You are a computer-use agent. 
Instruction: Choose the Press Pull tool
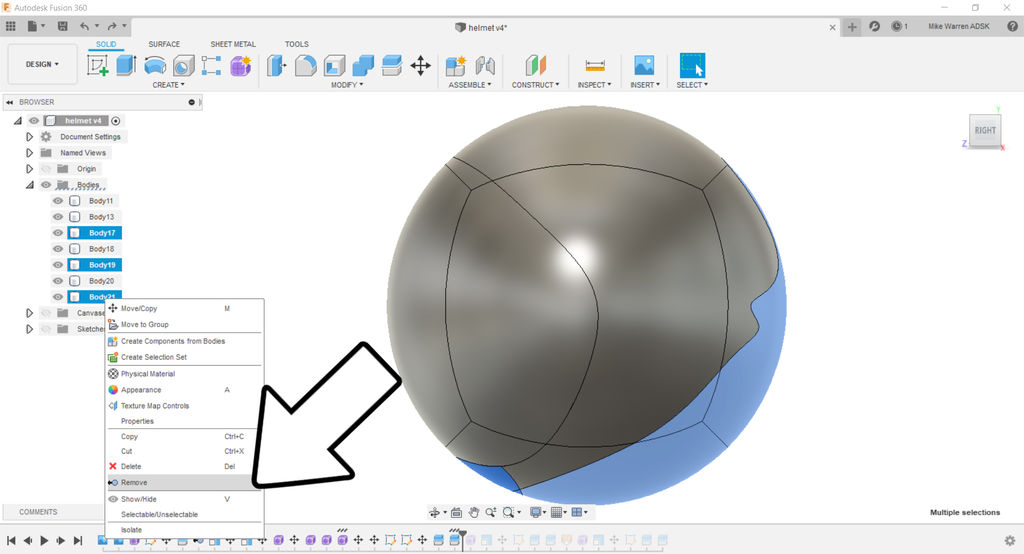click(x=277, y=65)
